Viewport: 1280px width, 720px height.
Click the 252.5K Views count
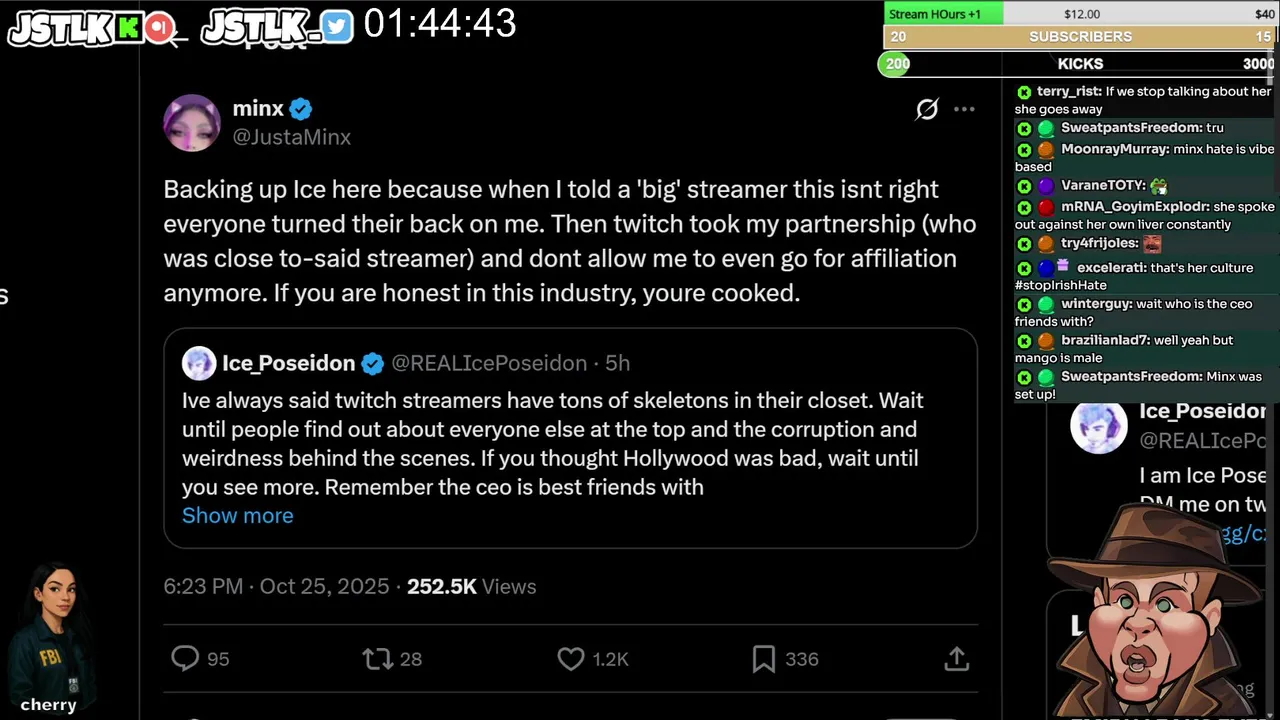471,587
